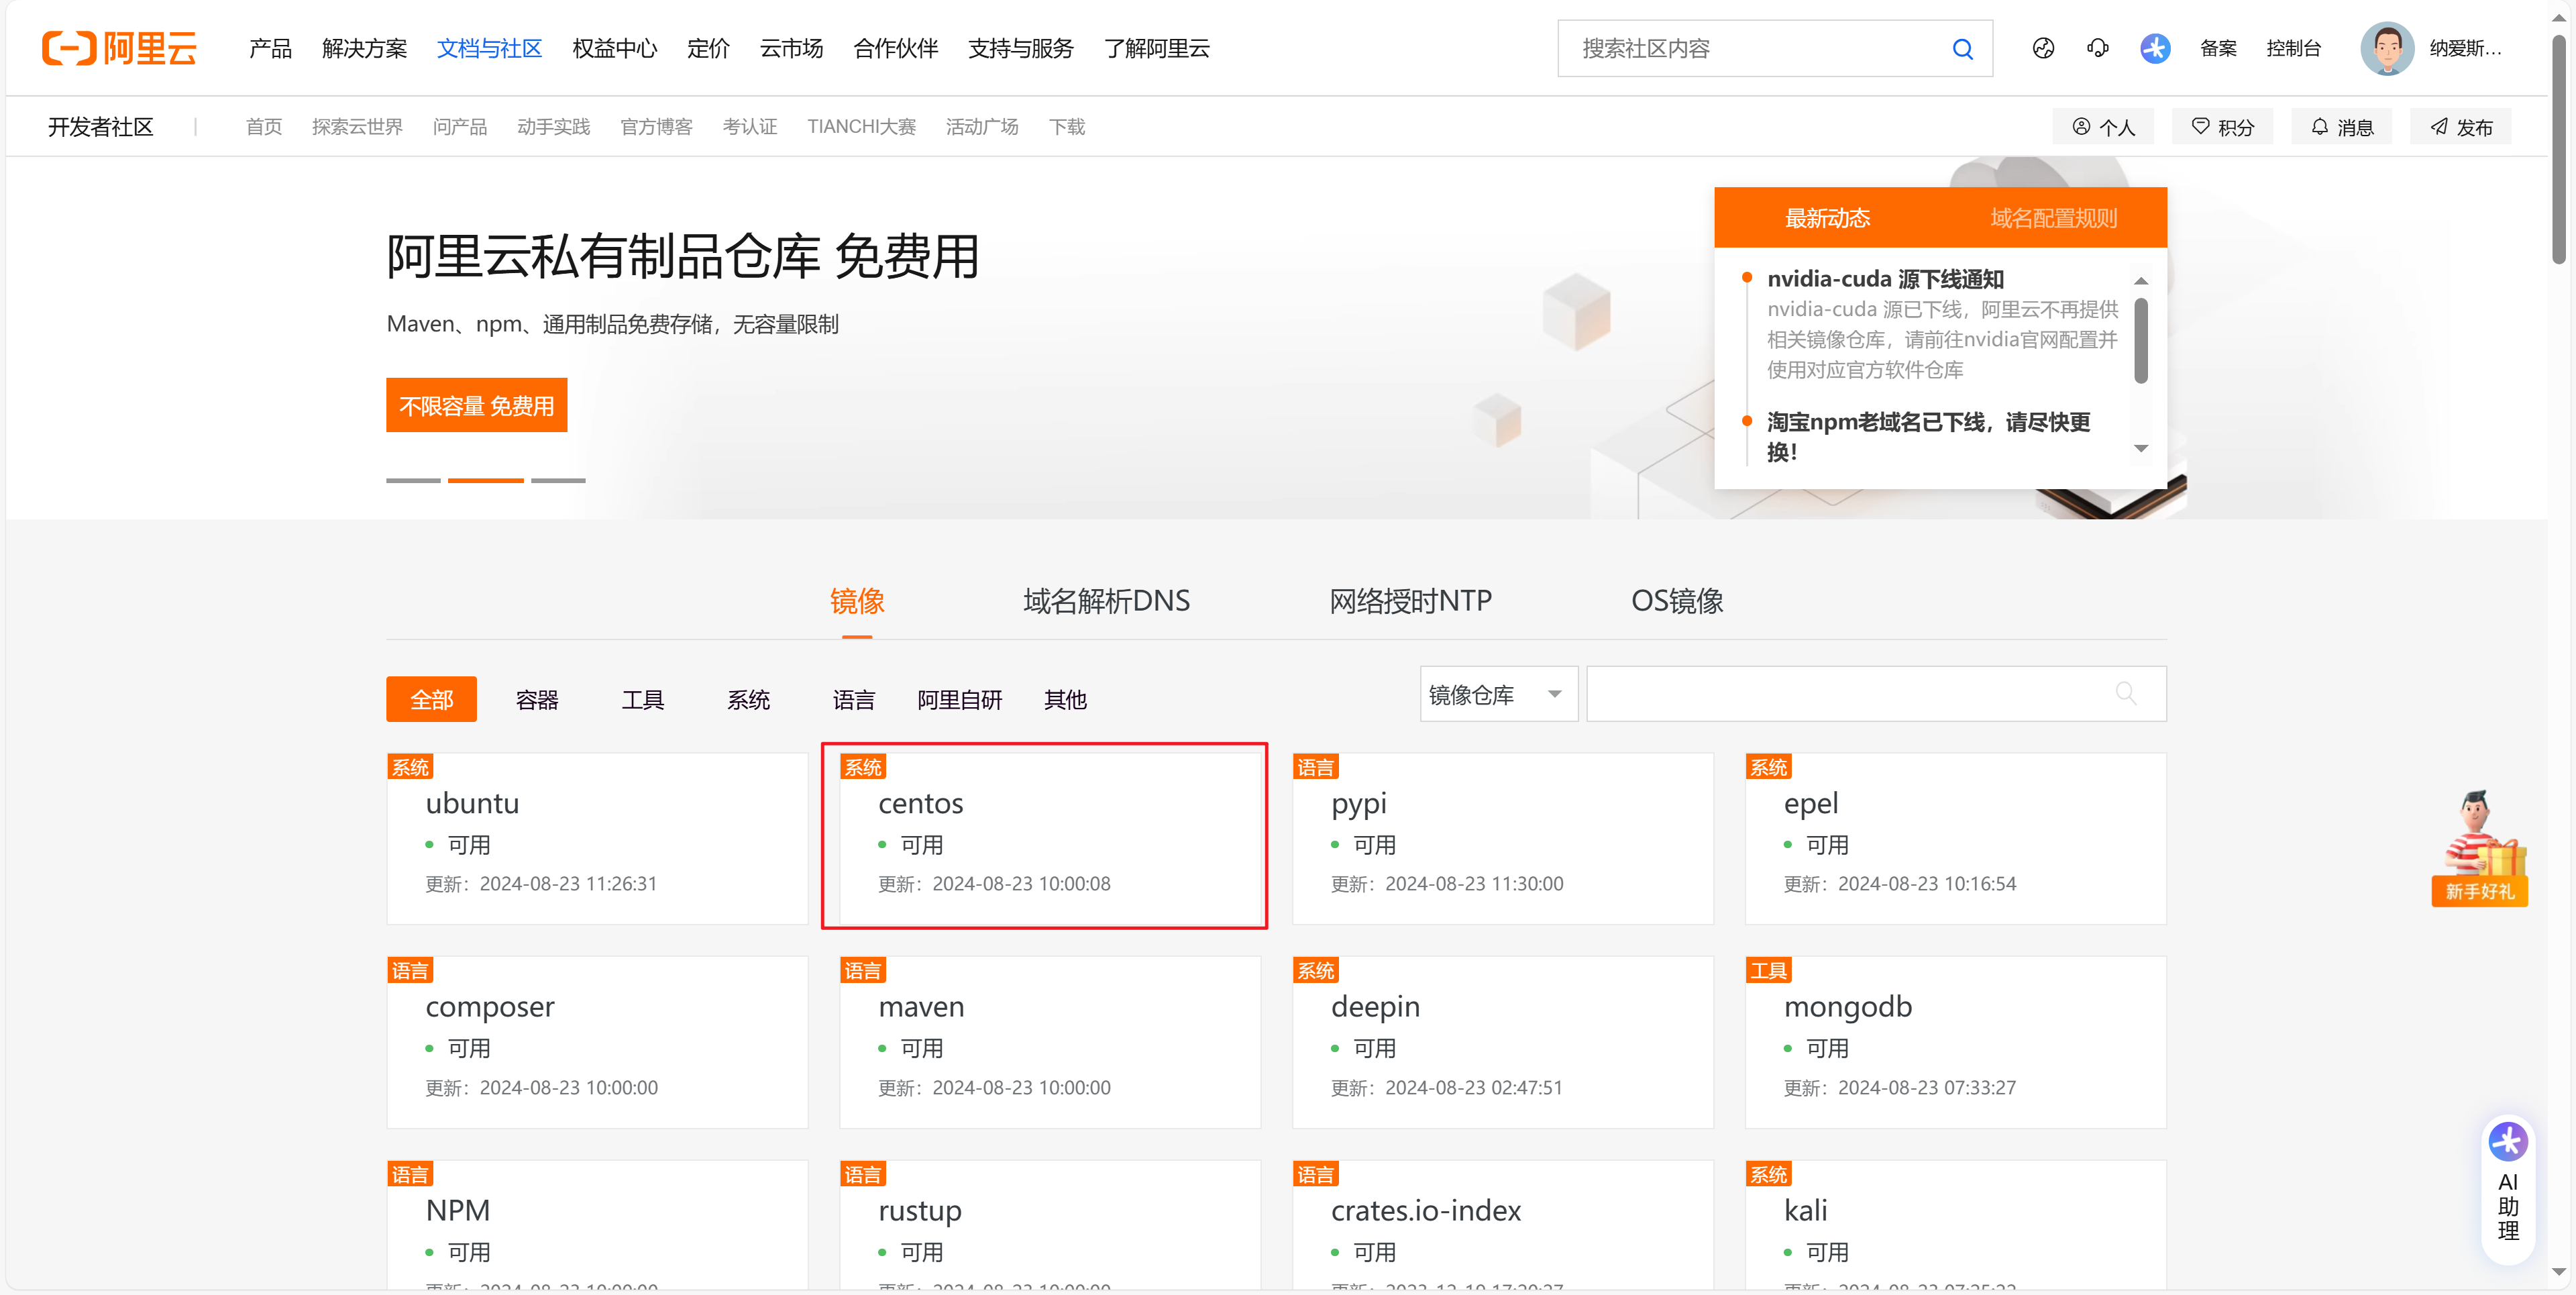Click the mirror search magnifier icon
This screenshot has width=2576, height=1295.
tap(2125, 693)
